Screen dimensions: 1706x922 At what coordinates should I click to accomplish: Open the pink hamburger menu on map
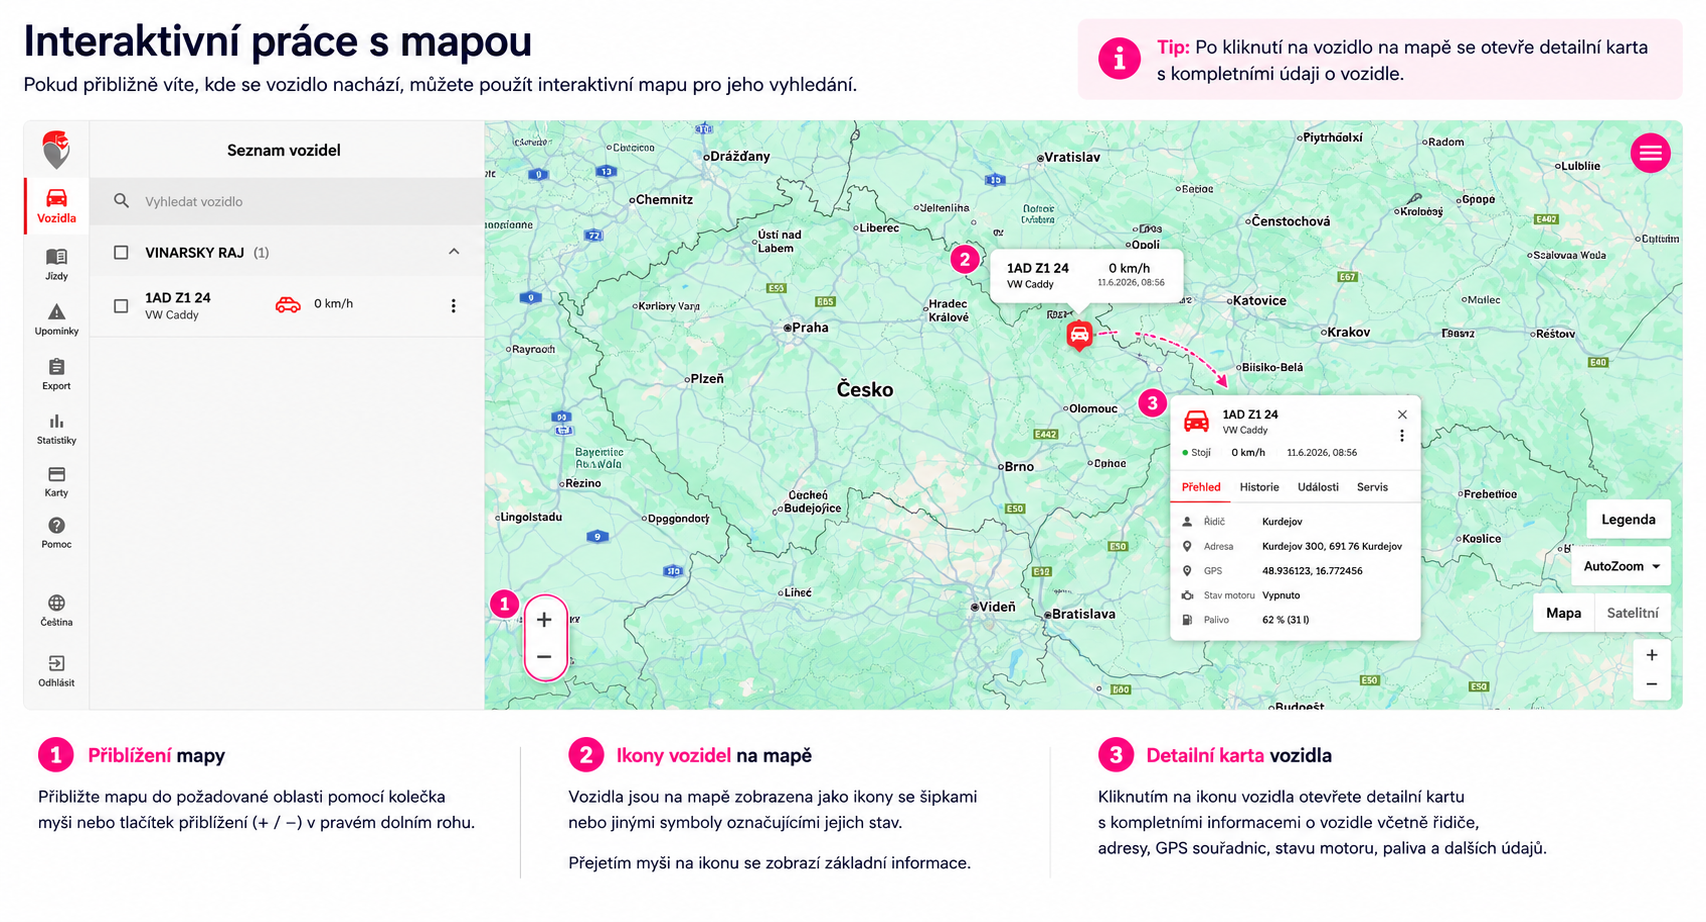coord(1650,153)
